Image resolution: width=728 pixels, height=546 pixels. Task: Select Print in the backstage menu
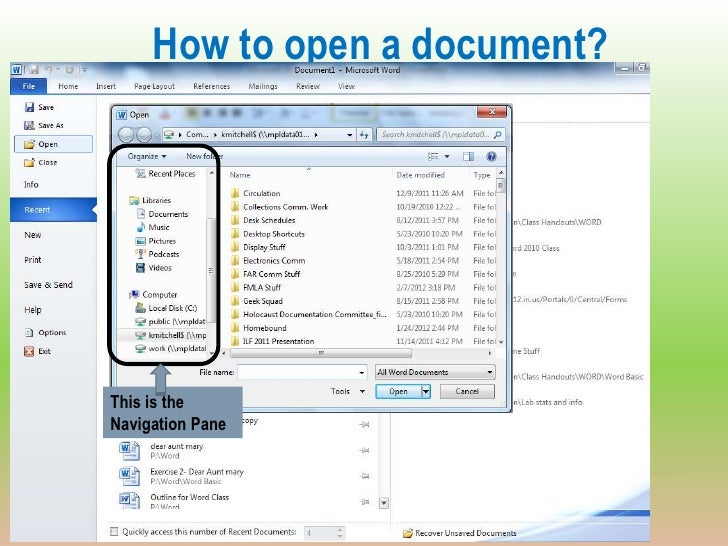pyautogui.click(x=32, y=260)
